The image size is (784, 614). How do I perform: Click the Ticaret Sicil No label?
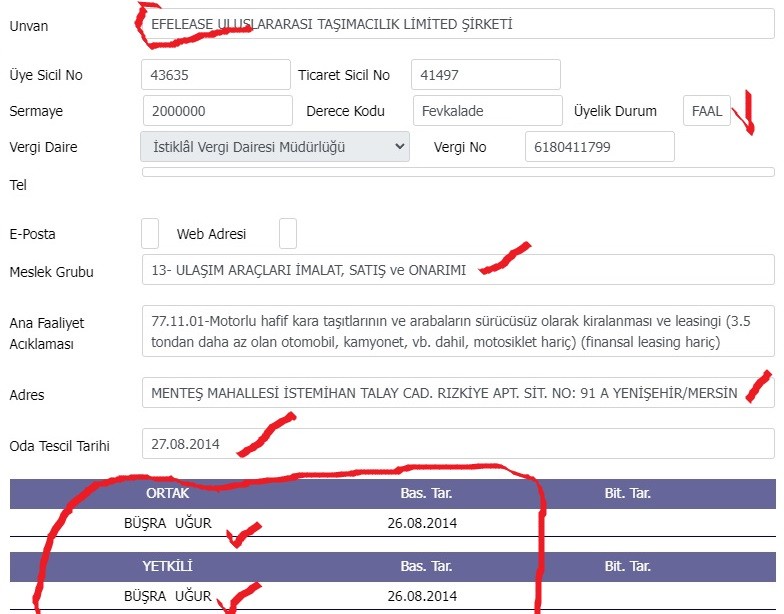[x=344, y=75]
